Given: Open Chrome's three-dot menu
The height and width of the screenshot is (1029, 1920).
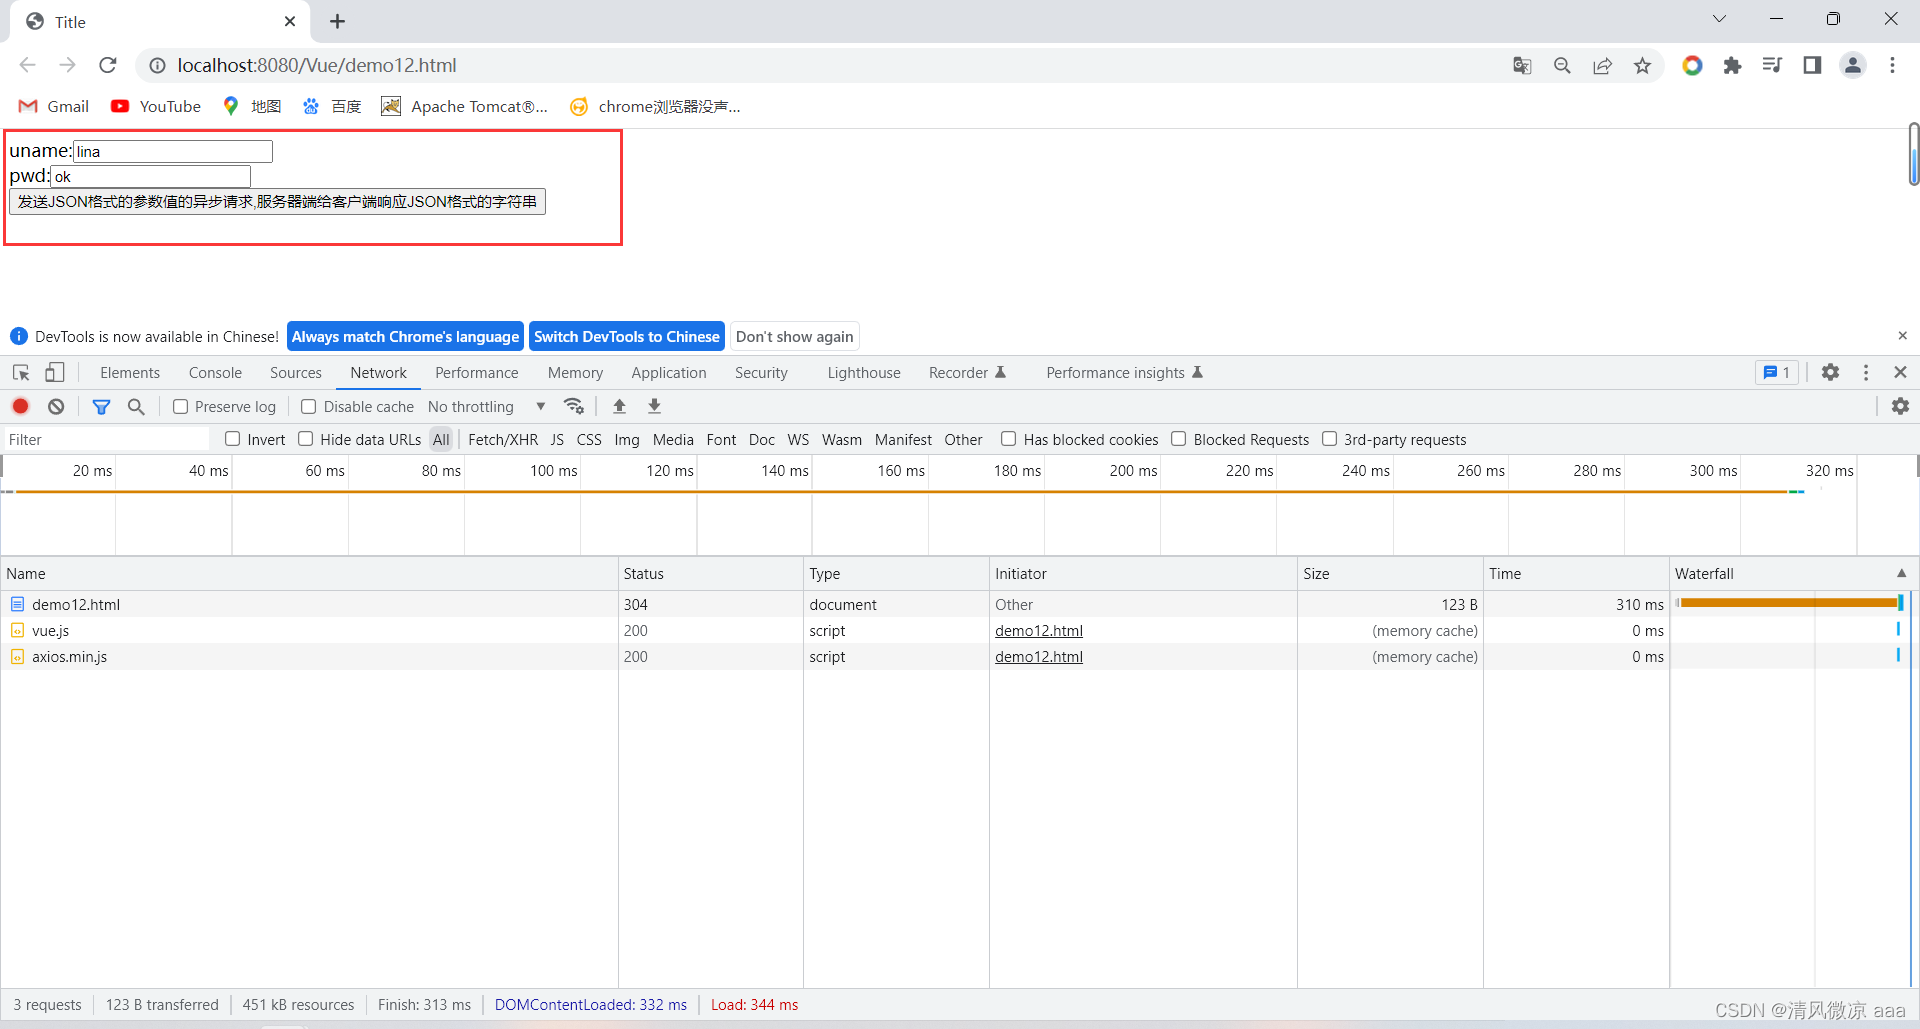Looking at the screenshot, I should [1892, 65].
